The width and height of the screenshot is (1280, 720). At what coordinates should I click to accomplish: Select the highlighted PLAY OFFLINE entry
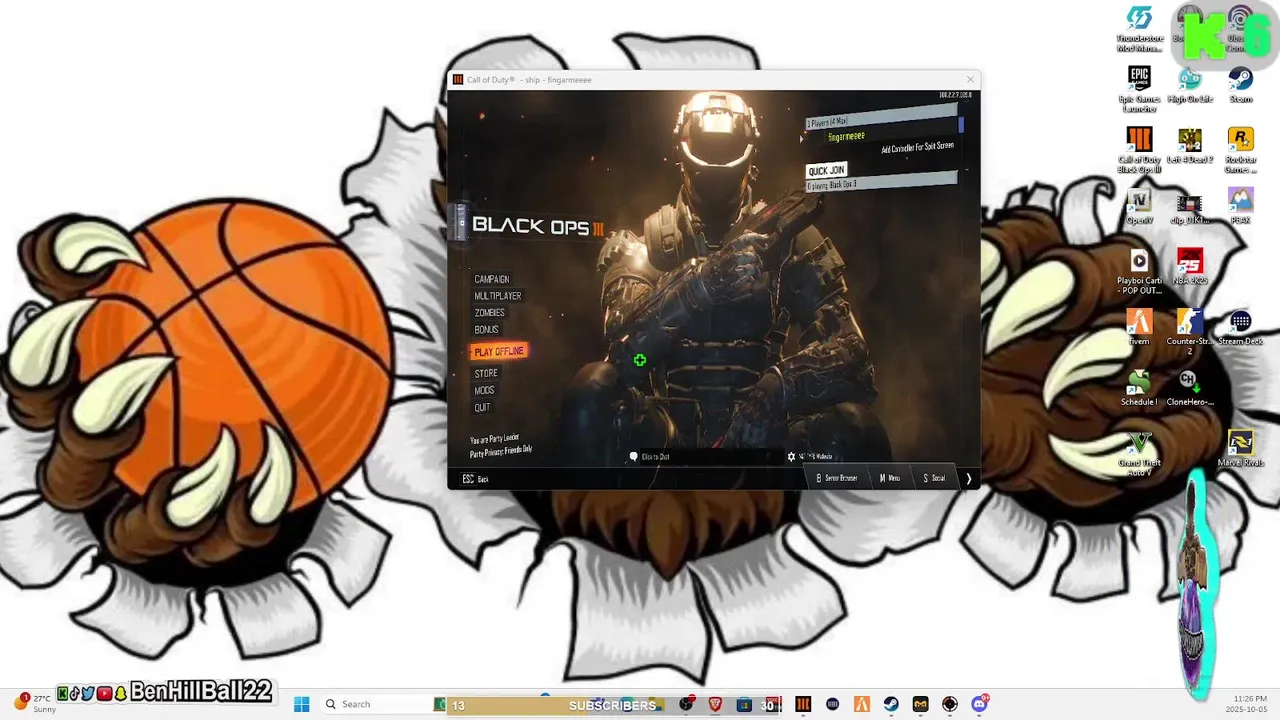click(498, 351)
